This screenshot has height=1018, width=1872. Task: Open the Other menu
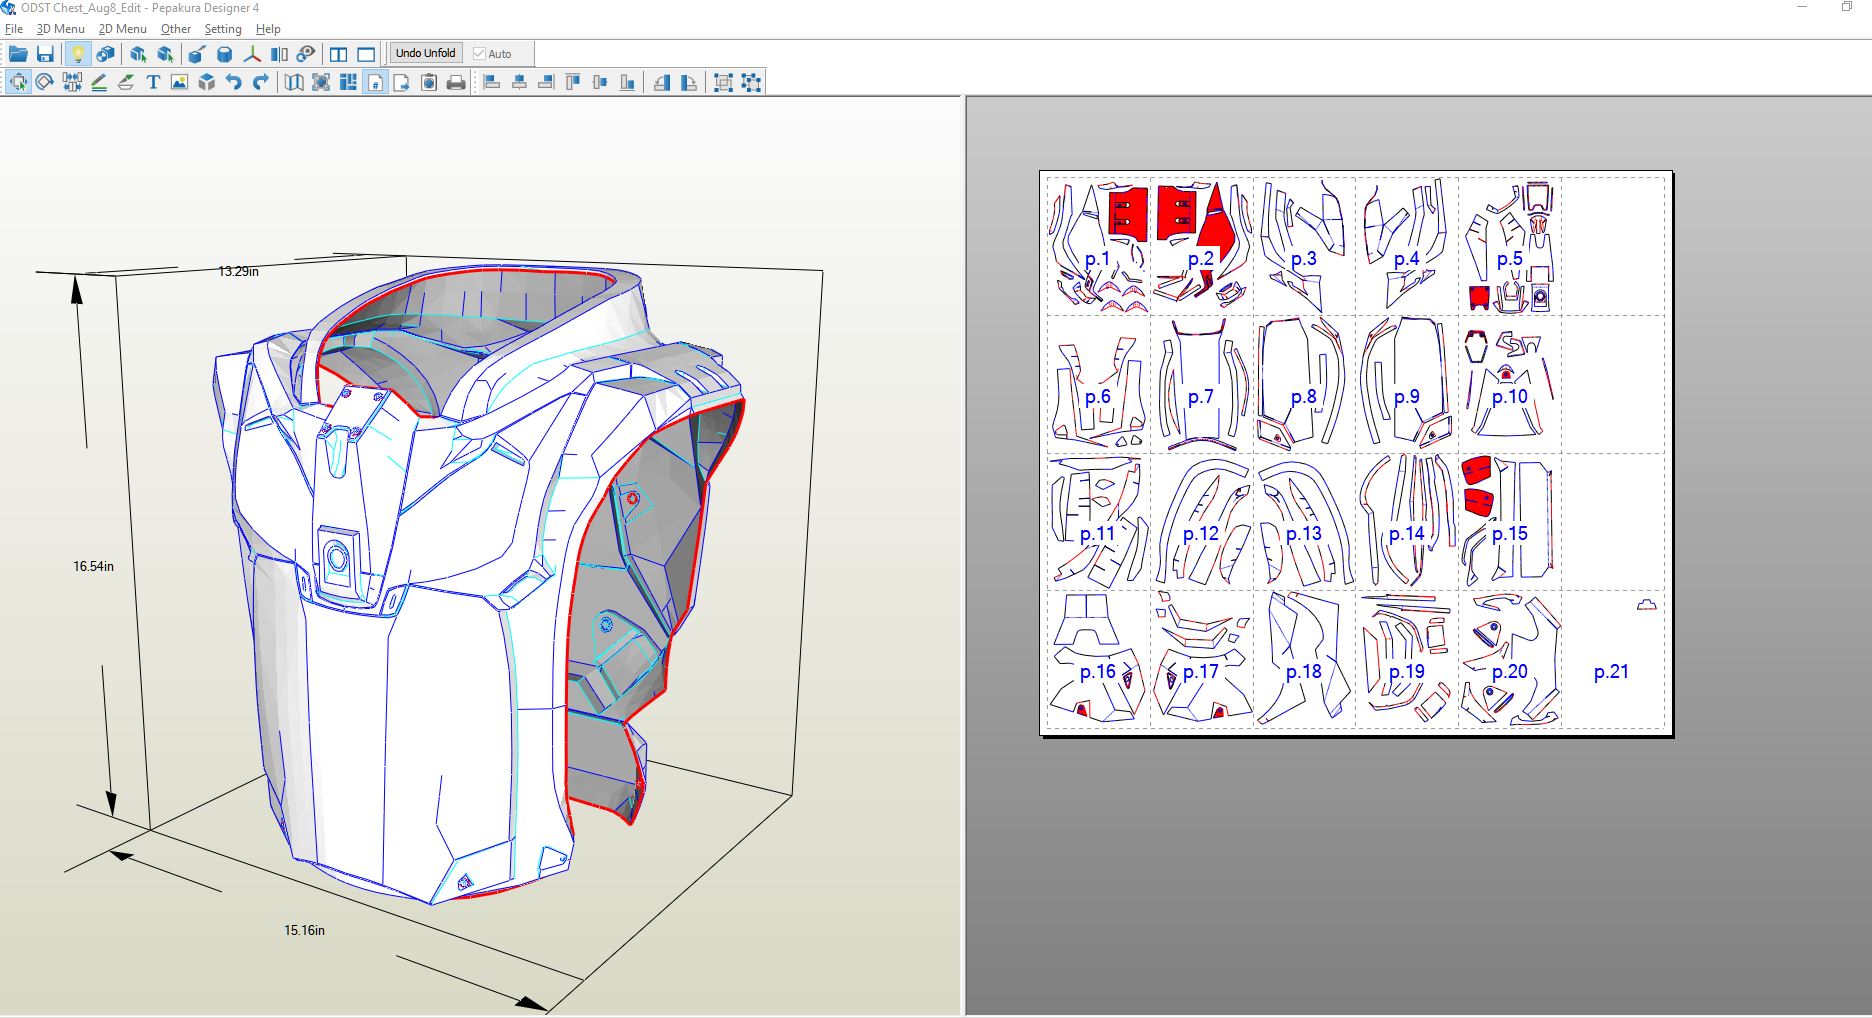pyautogui.click(x=176, y=29)
